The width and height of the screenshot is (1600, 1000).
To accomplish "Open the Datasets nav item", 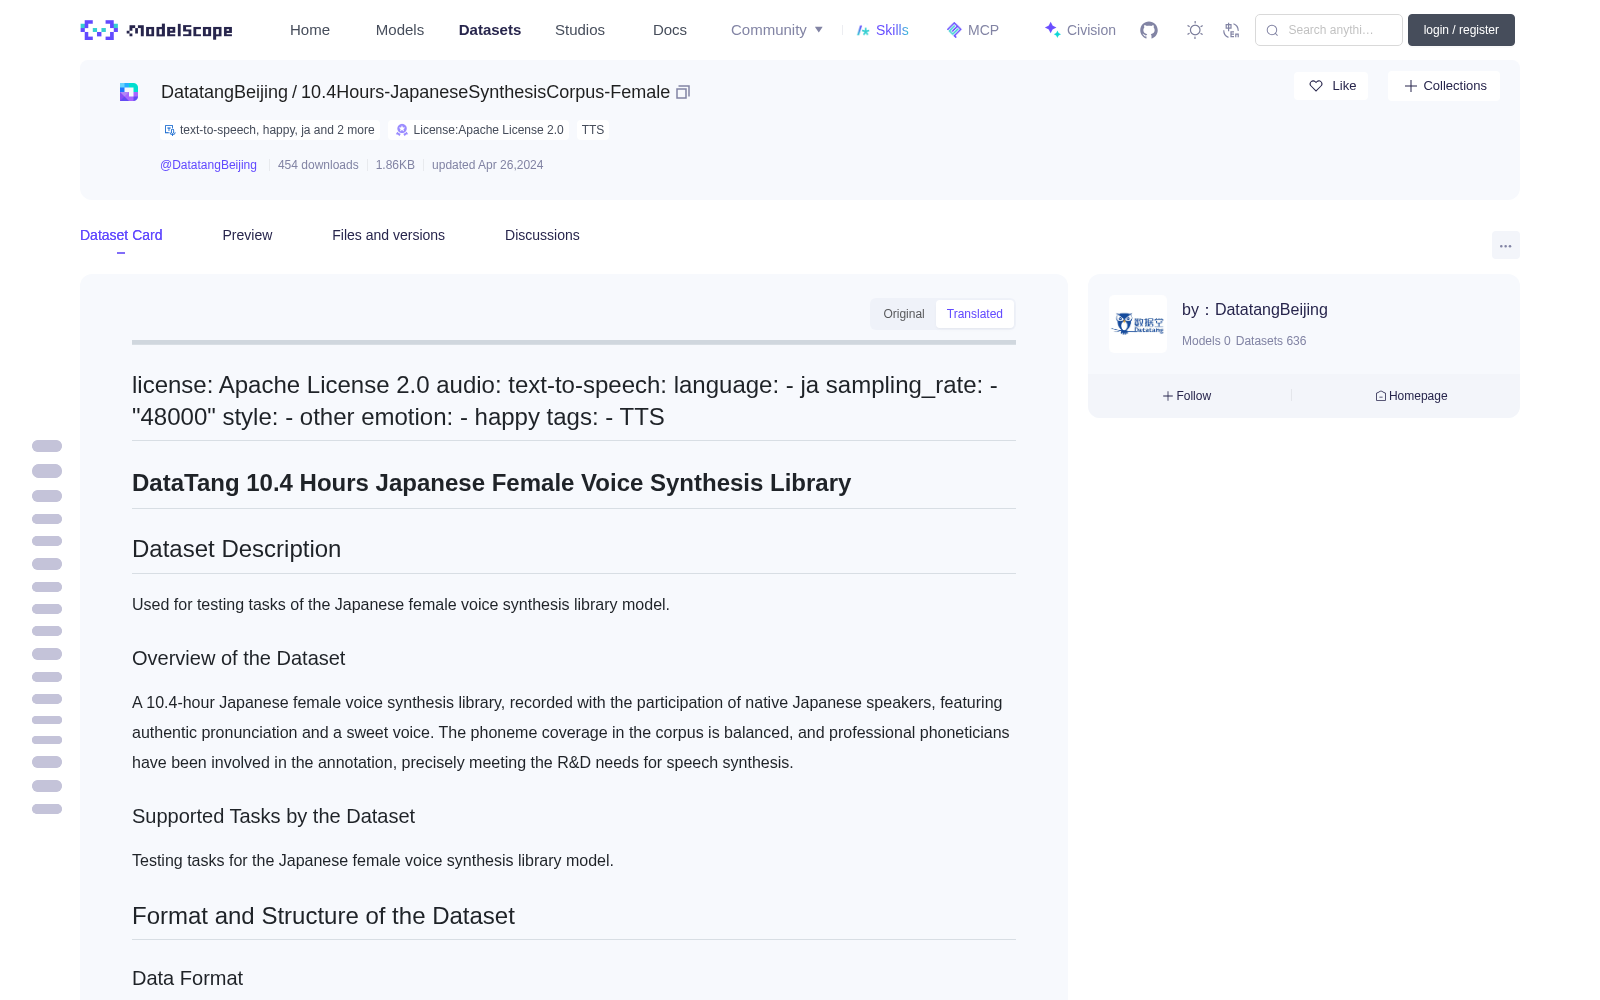I will (490, 30).
